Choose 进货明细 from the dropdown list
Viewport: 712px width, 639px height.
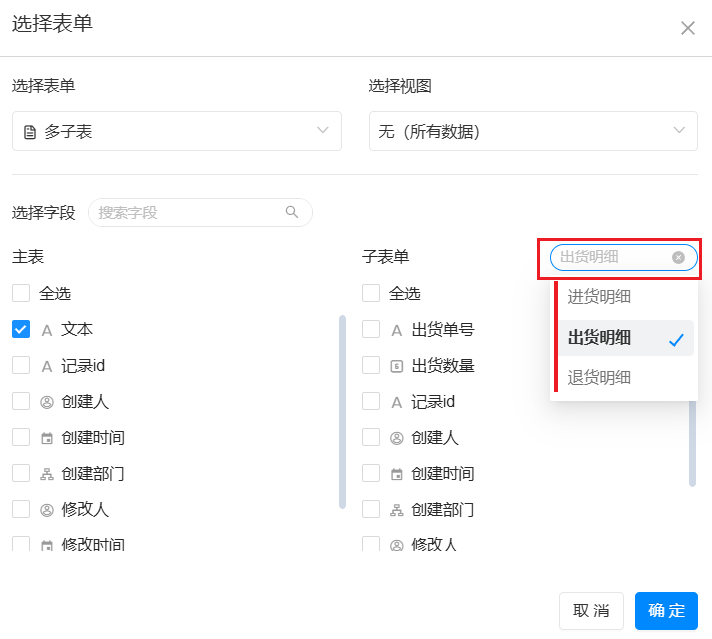[600, 296]
